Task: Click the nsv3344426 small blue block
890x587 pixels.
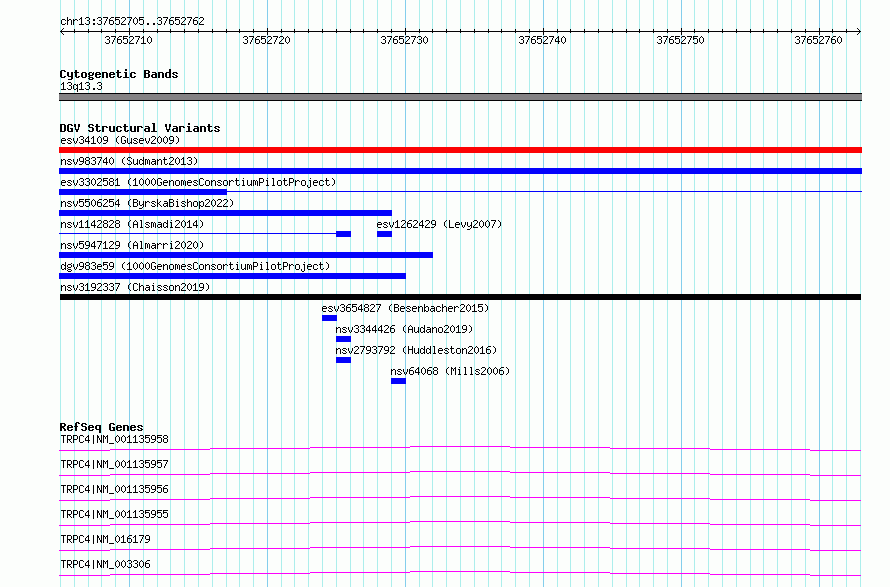Action: coord(343,339)
